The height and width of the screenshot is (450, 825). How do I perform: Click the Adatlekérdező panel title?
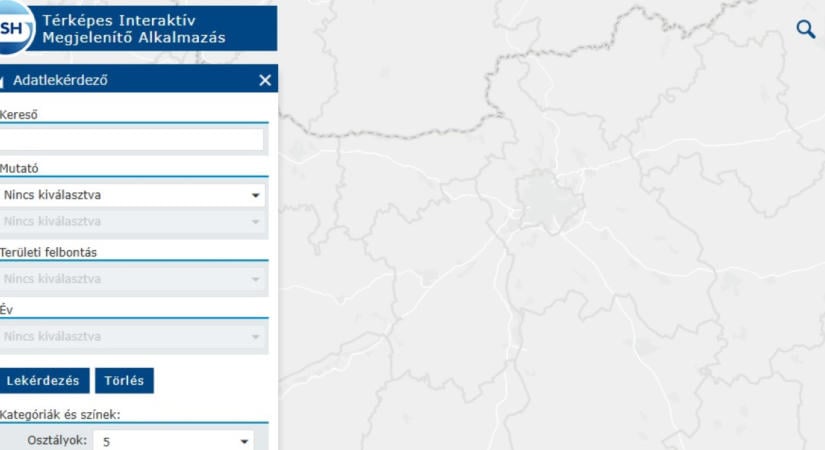(60, 80)
